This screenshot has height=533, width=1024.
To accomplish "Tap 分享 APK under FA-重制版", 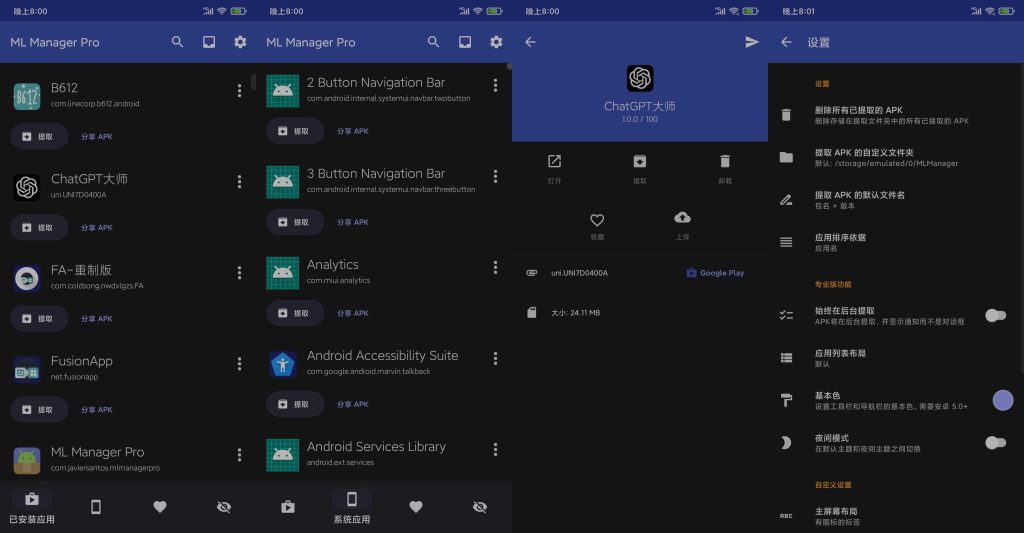I will (97, 319).
